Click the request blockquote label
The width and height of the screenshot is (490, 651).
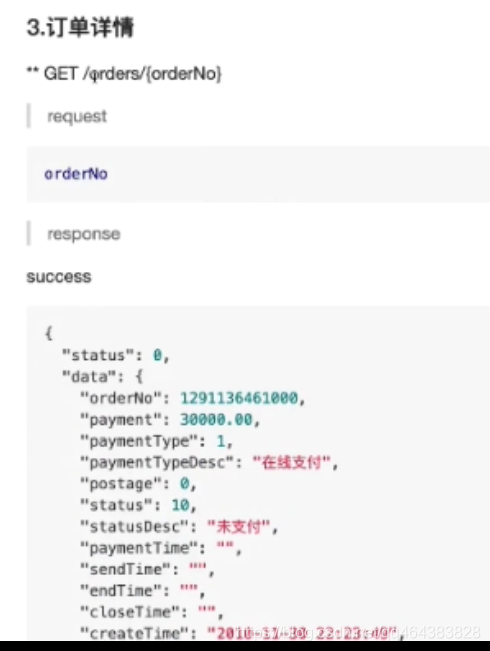(x=77, y=116)
